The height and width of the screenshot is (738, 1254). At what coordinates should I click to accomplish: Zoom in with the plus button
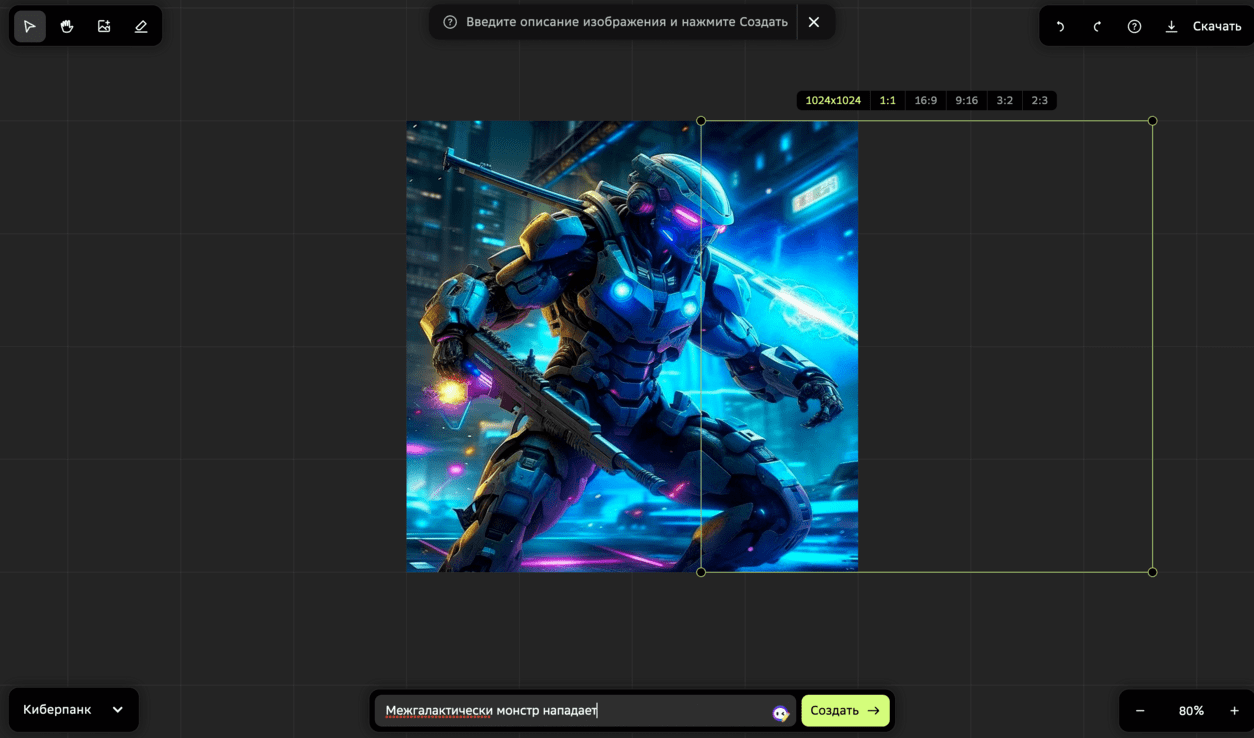pyautogui.click(x=1234, y=711)
